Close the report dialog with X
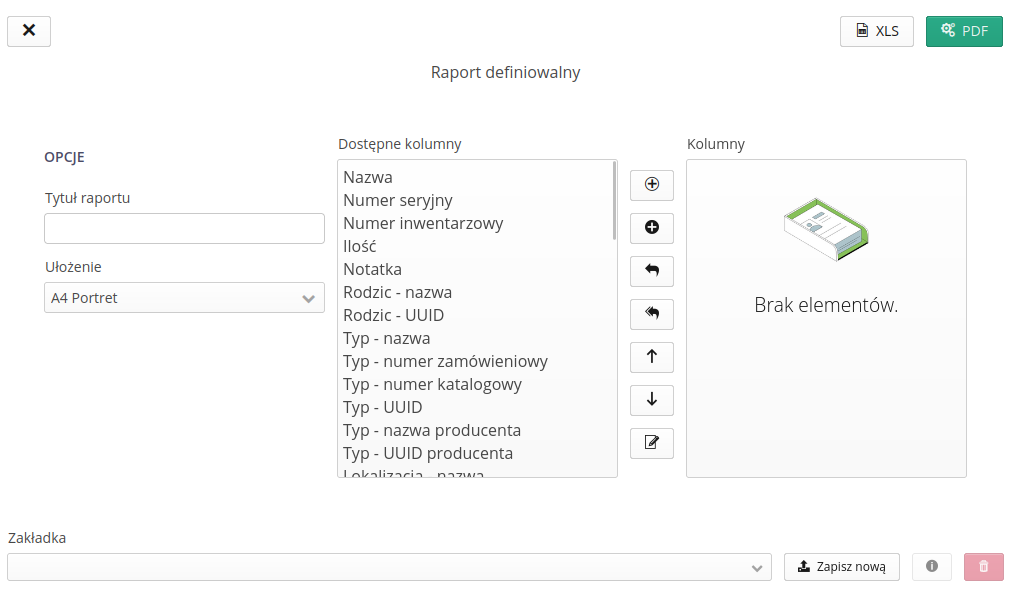The height and width of the screenshot is (590, 1015). tap(29, 31)
